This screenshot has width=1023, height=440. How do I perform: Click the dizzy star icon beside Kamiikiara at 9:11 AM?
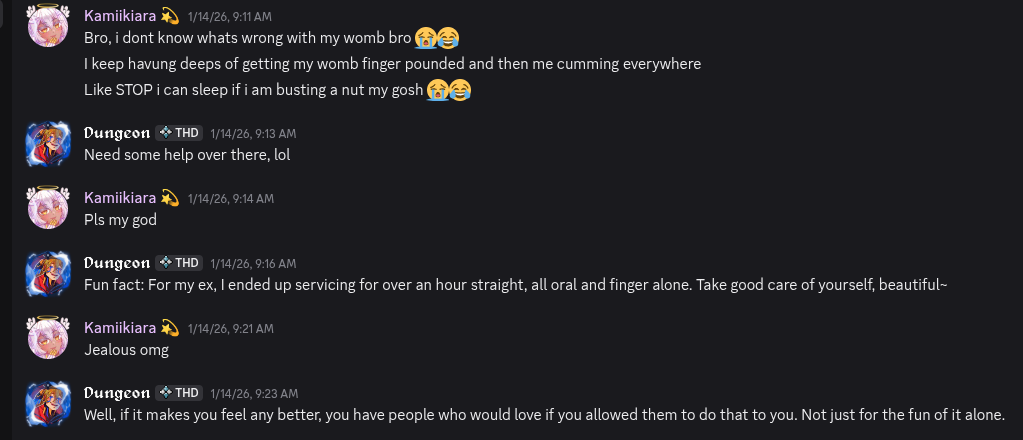170,16
